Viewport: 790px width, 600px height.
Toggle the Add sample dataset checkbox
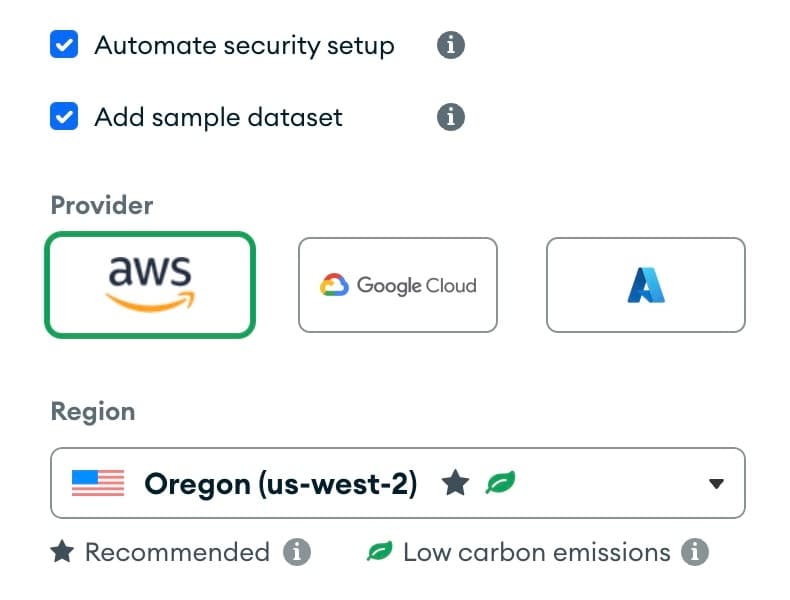click(x=64, y=117)
